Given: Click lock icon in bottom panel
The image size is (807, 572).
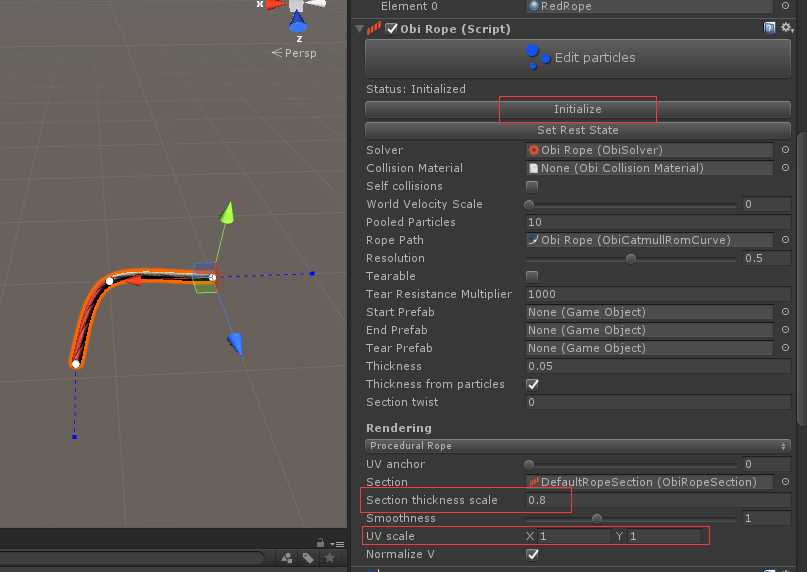Looking at the screenshot, I should pos(320,543).
